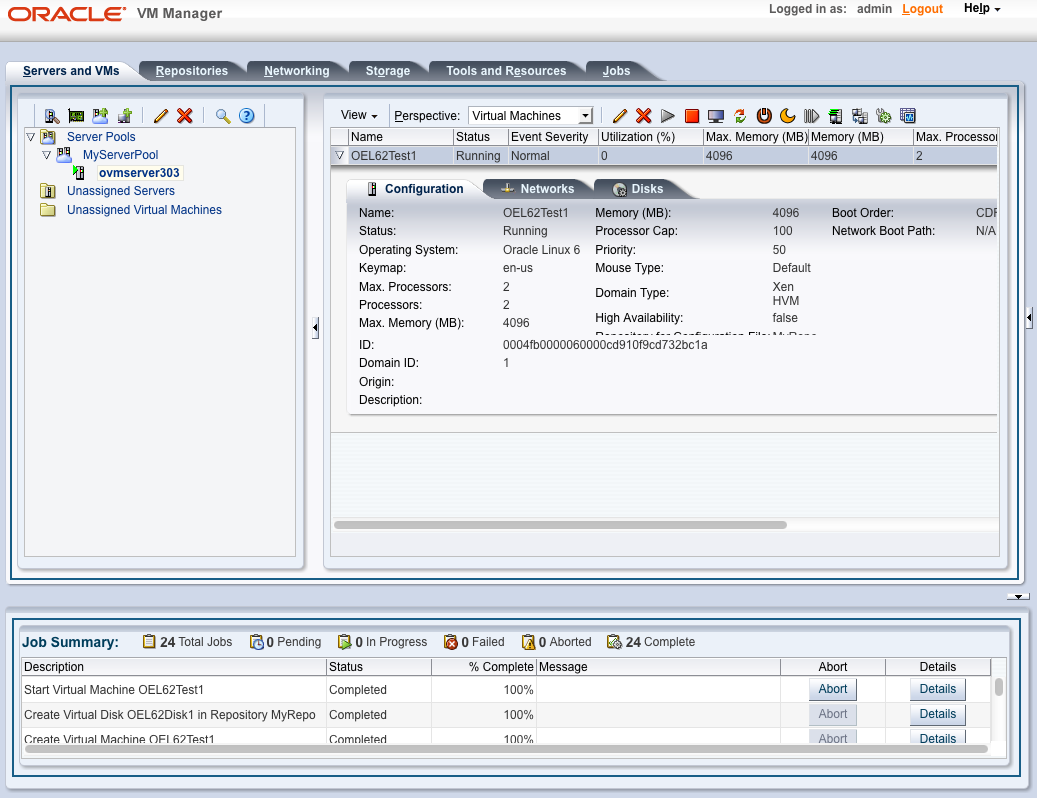The height and width of the screenshot is (798, 1037).
Task: Launch the VM console monitor icon
Action: click(716, 116)
